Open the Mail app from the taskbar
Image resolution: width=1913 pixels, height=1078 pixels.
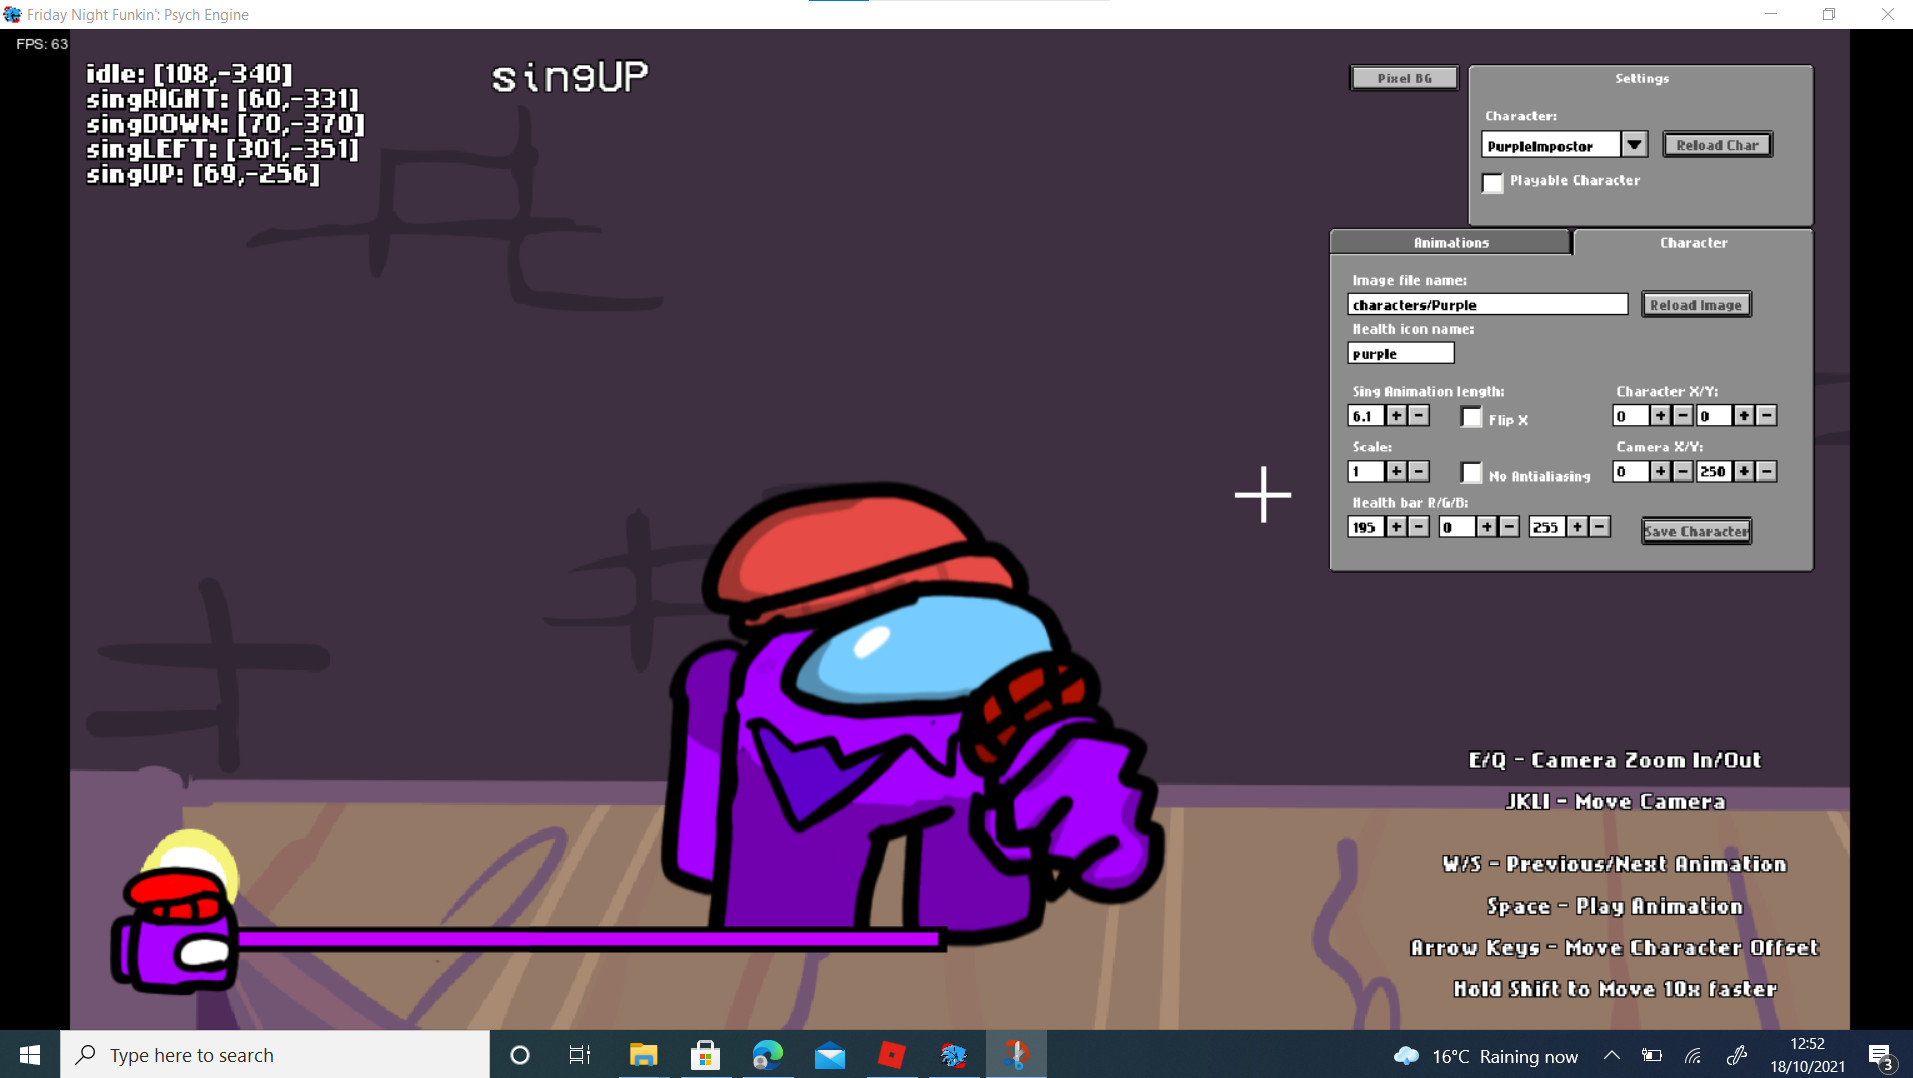[830, 1054]
